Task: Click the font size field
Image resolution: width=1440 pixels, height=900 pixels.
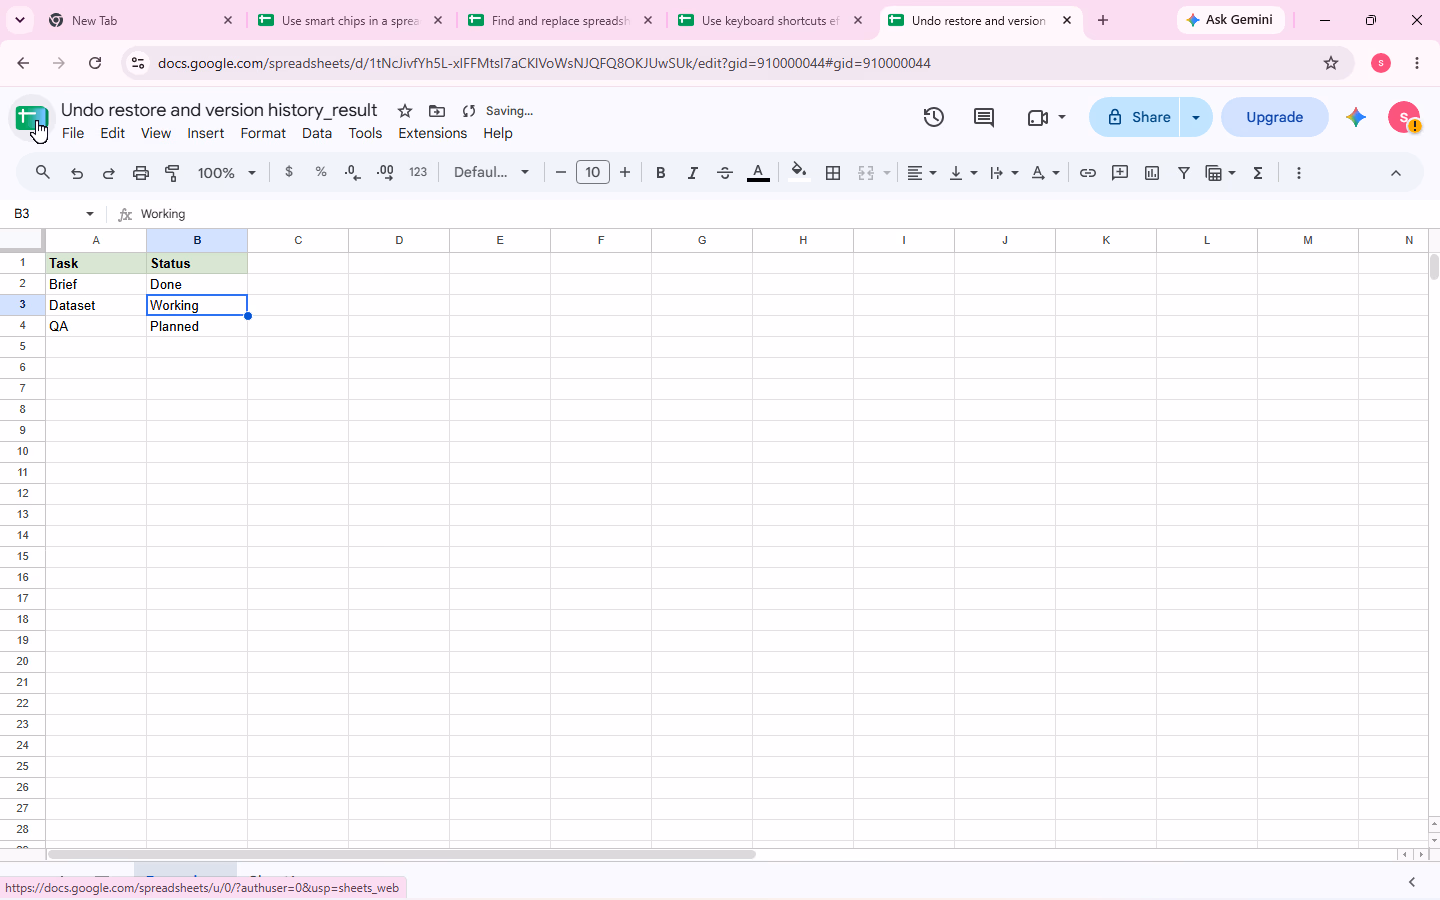Action: [x=593, y=173]
